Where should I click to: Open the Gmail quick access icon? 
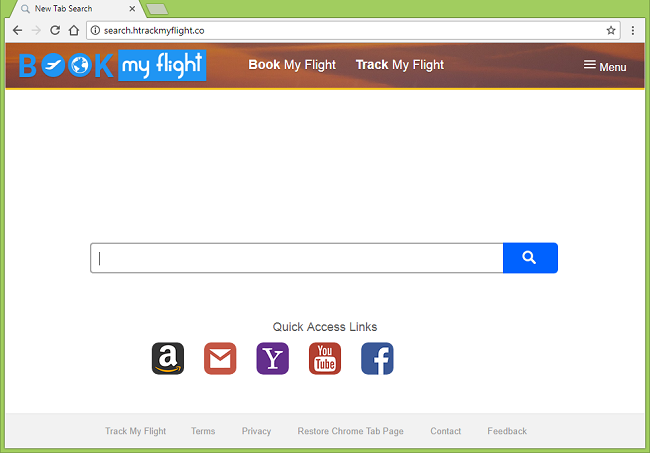(220, 358)
